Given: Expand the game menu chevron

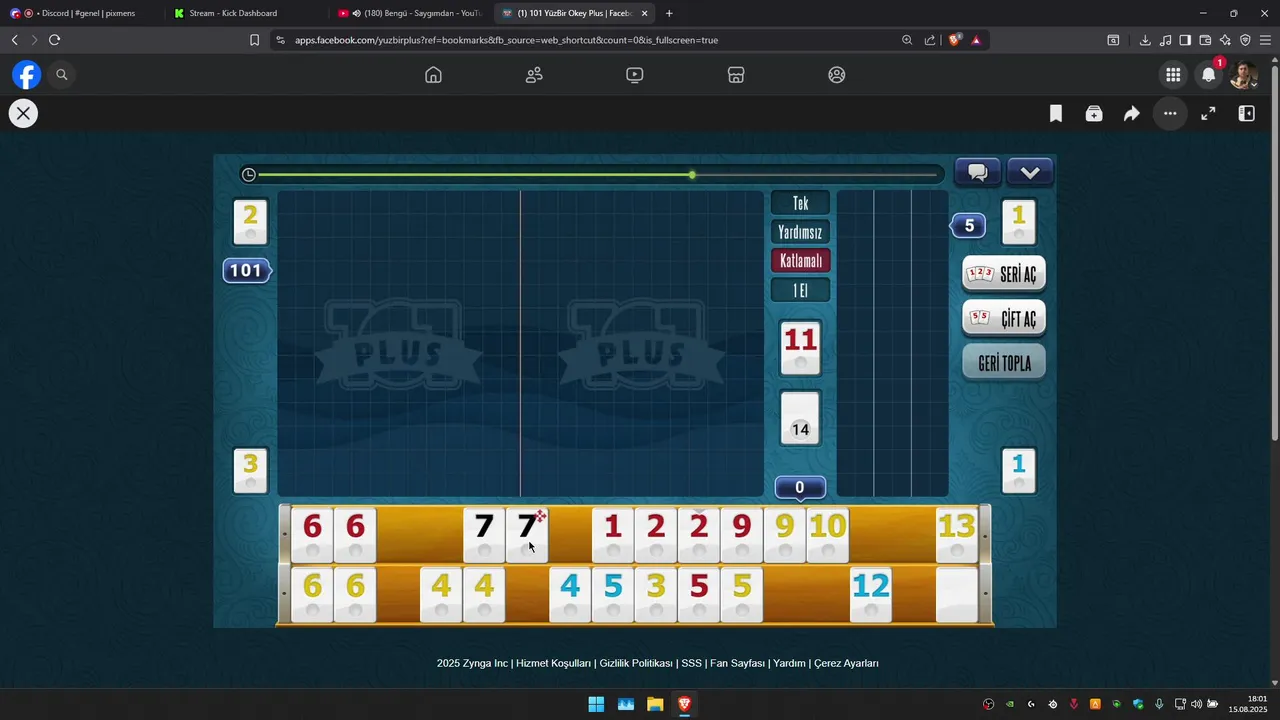Looking at the screenshot, I should click(1030, 172).
